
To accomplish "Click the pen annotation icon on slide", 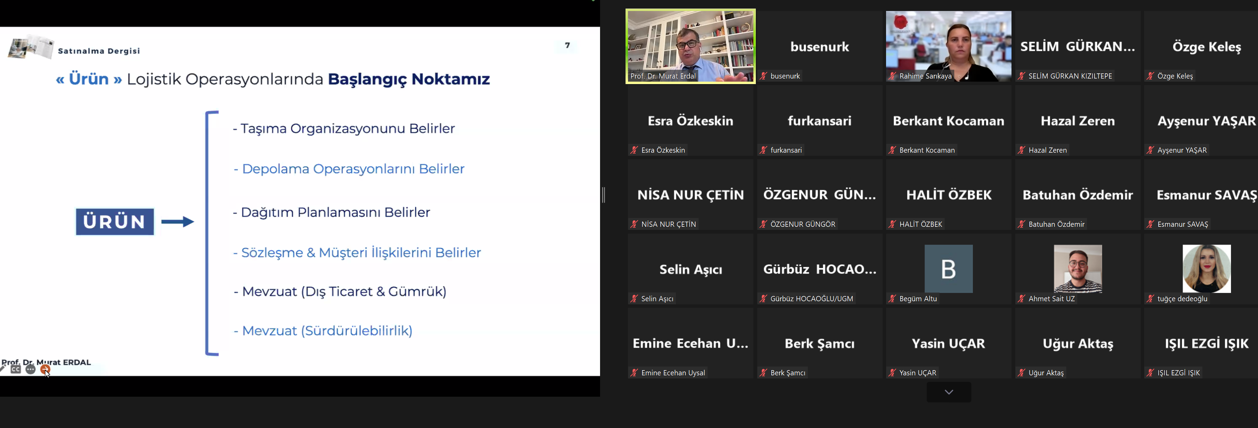I will 4,370.
